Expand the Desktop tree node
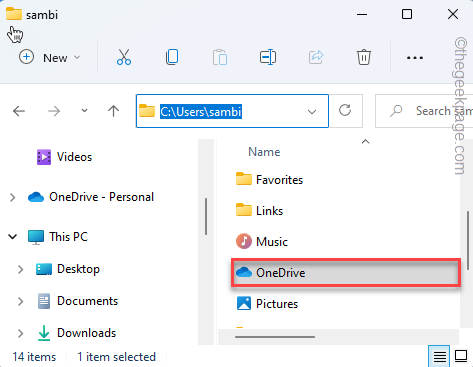The width and height of the screenshot is (473, 367). (20, 269)
